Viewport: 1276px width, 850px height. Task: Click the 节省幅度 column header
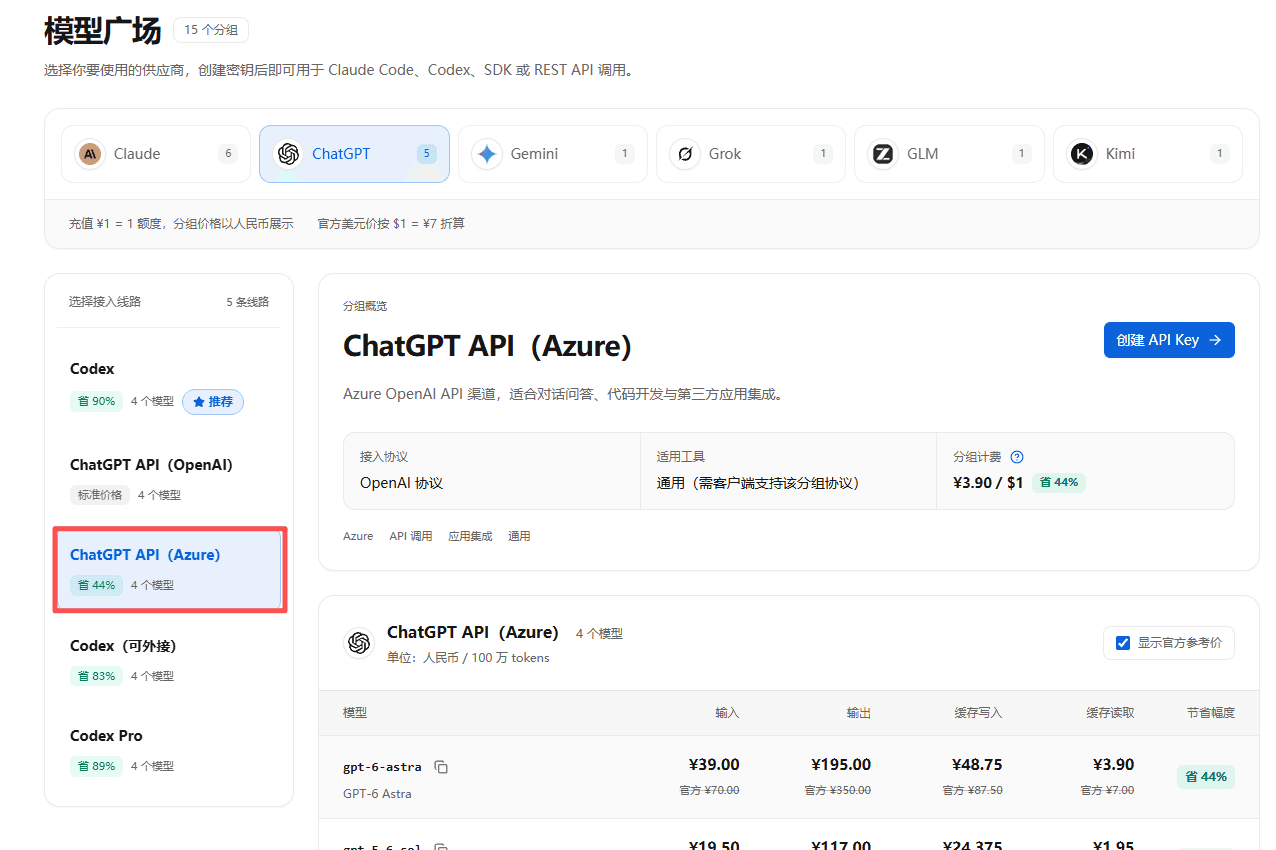[x=1211, y=713]
